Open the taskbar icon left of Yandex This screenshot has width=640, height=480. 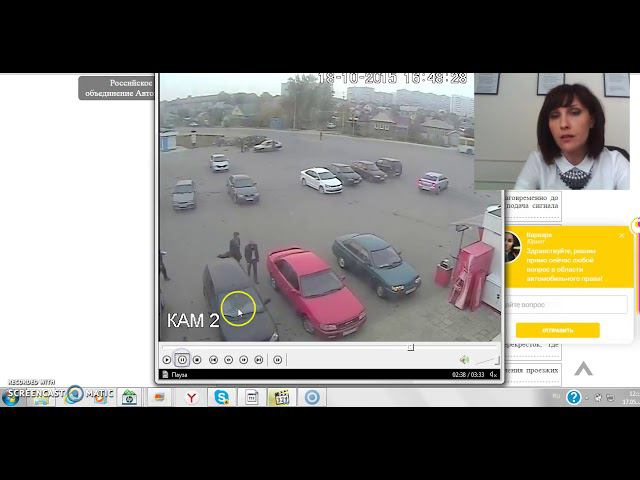160,397
